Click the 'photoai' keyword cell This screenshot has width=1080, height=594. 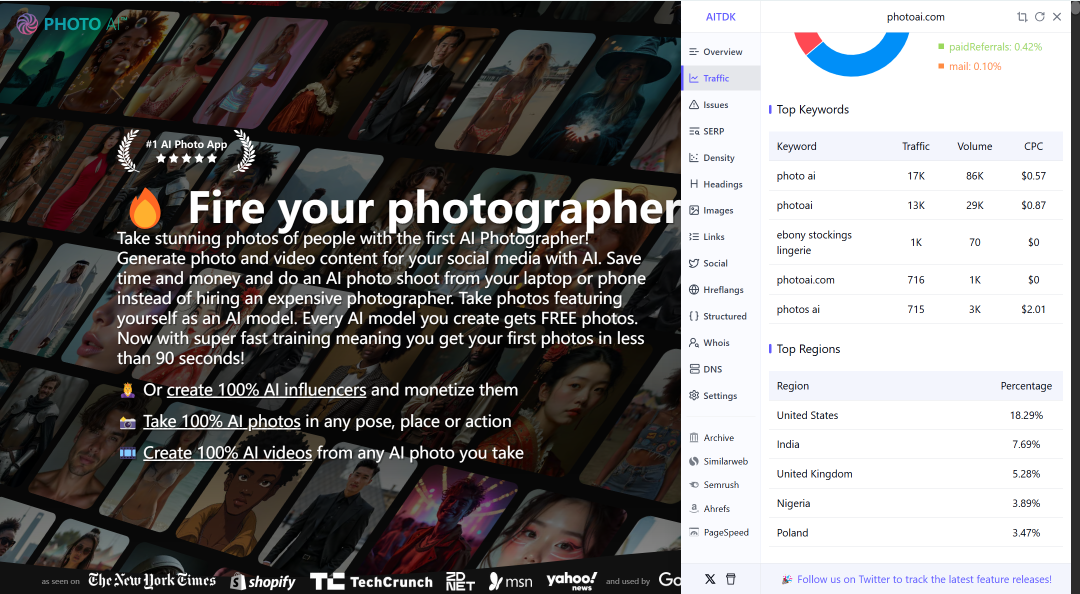tap(795, 205)
